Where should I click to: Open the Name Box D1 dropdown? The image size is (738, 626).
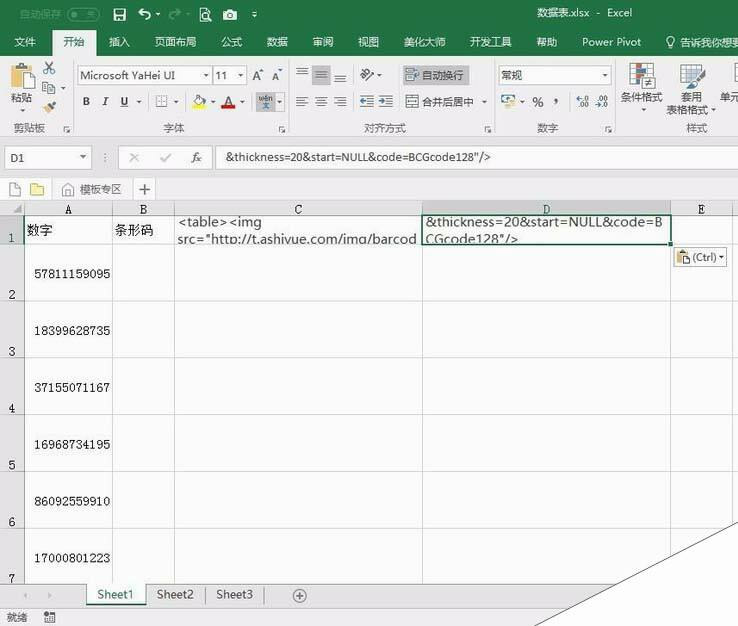pos(83,157)
